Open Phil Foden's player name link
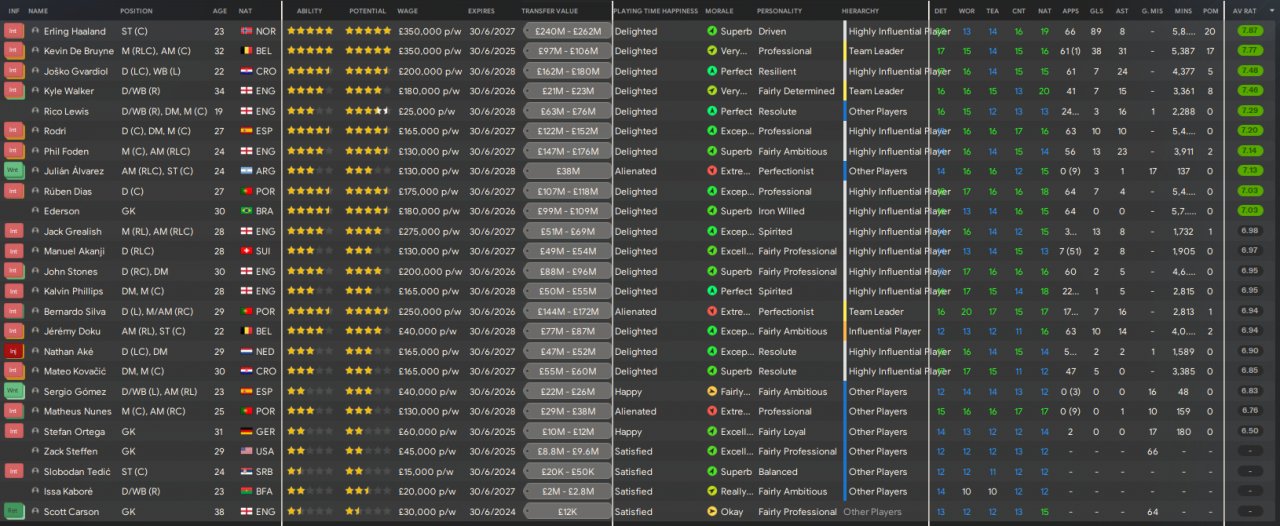This screenshot has width=1280, height=526. [67, 151]
